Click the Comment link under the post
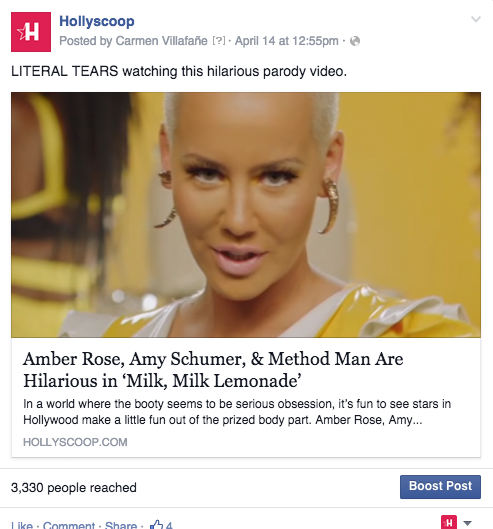Image resolution: width=493 pixels, height=529 pixels. coord(69,525)
